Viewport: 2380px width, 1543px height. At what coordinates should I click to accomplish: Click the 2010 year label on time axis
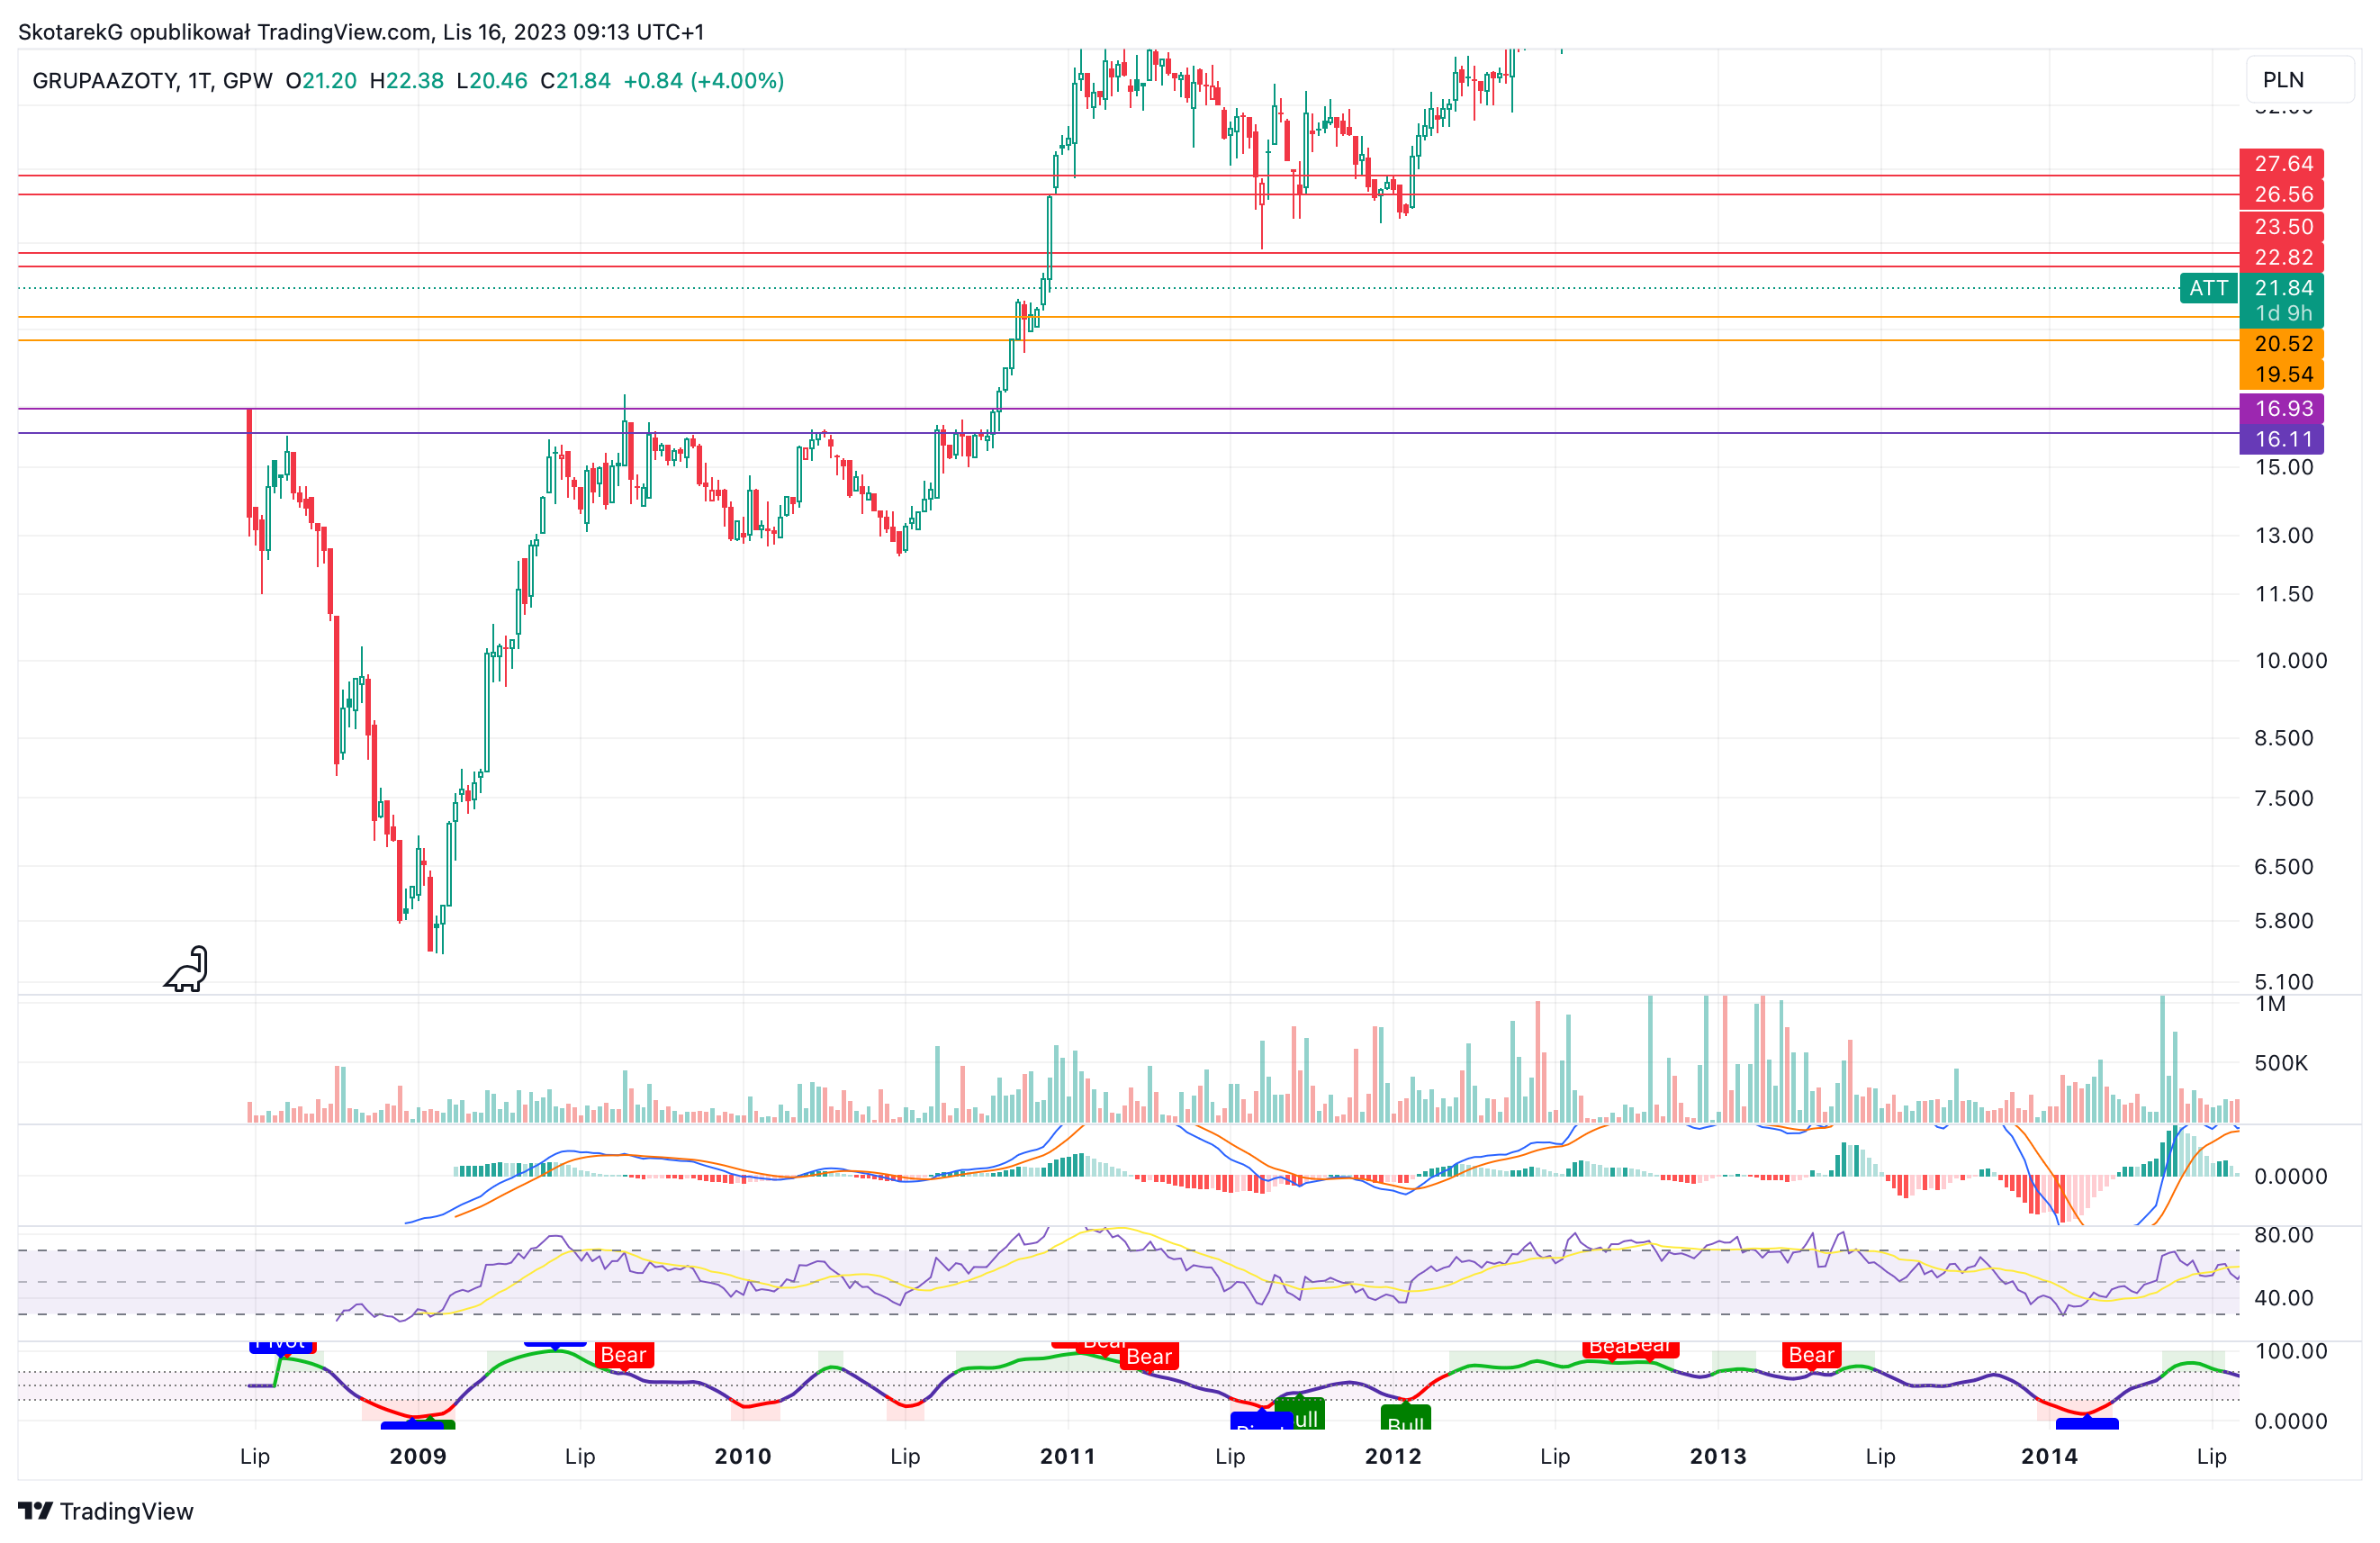743,1456
